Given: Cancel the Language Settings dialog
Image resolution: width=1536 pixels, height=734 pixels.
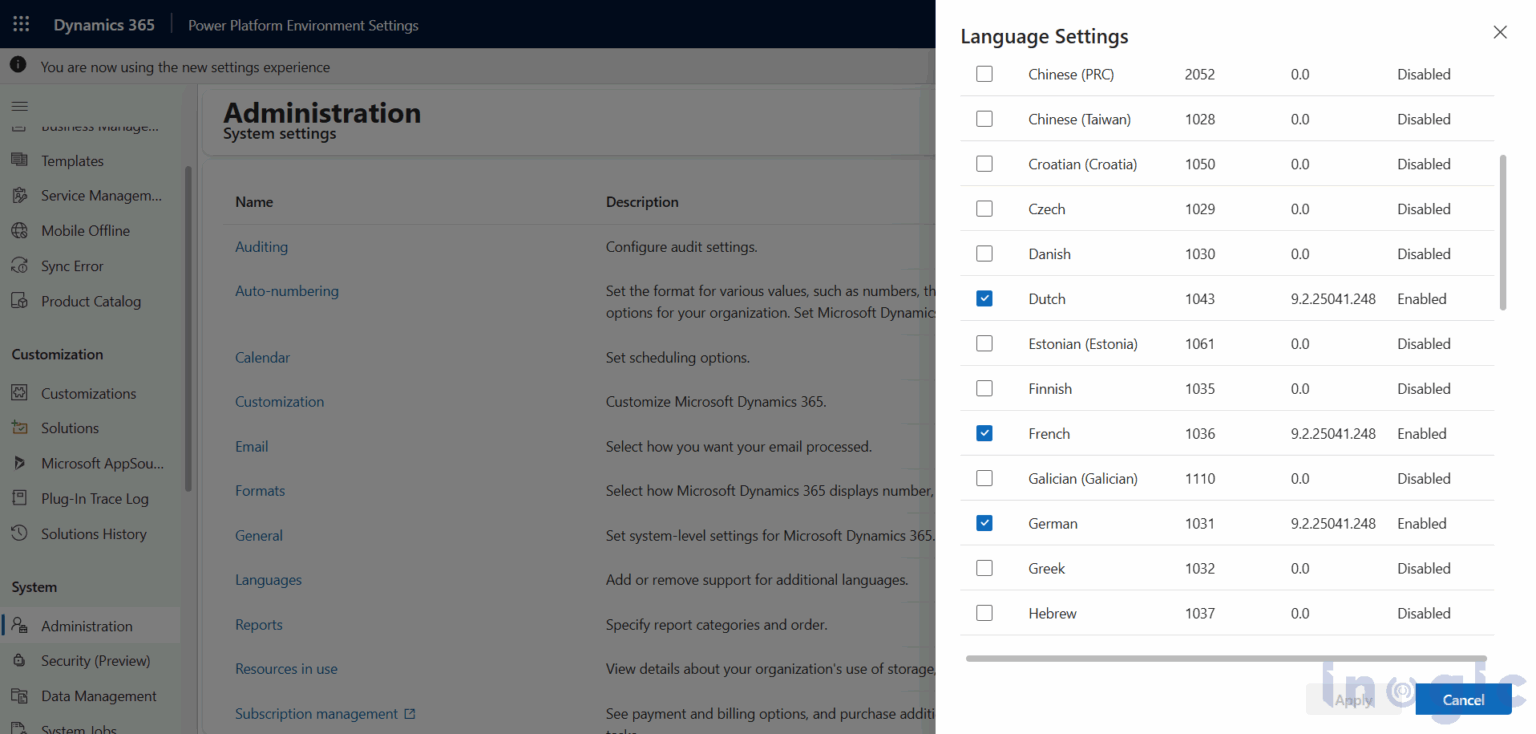Looking at the screenshot, I should [1463, 699].
